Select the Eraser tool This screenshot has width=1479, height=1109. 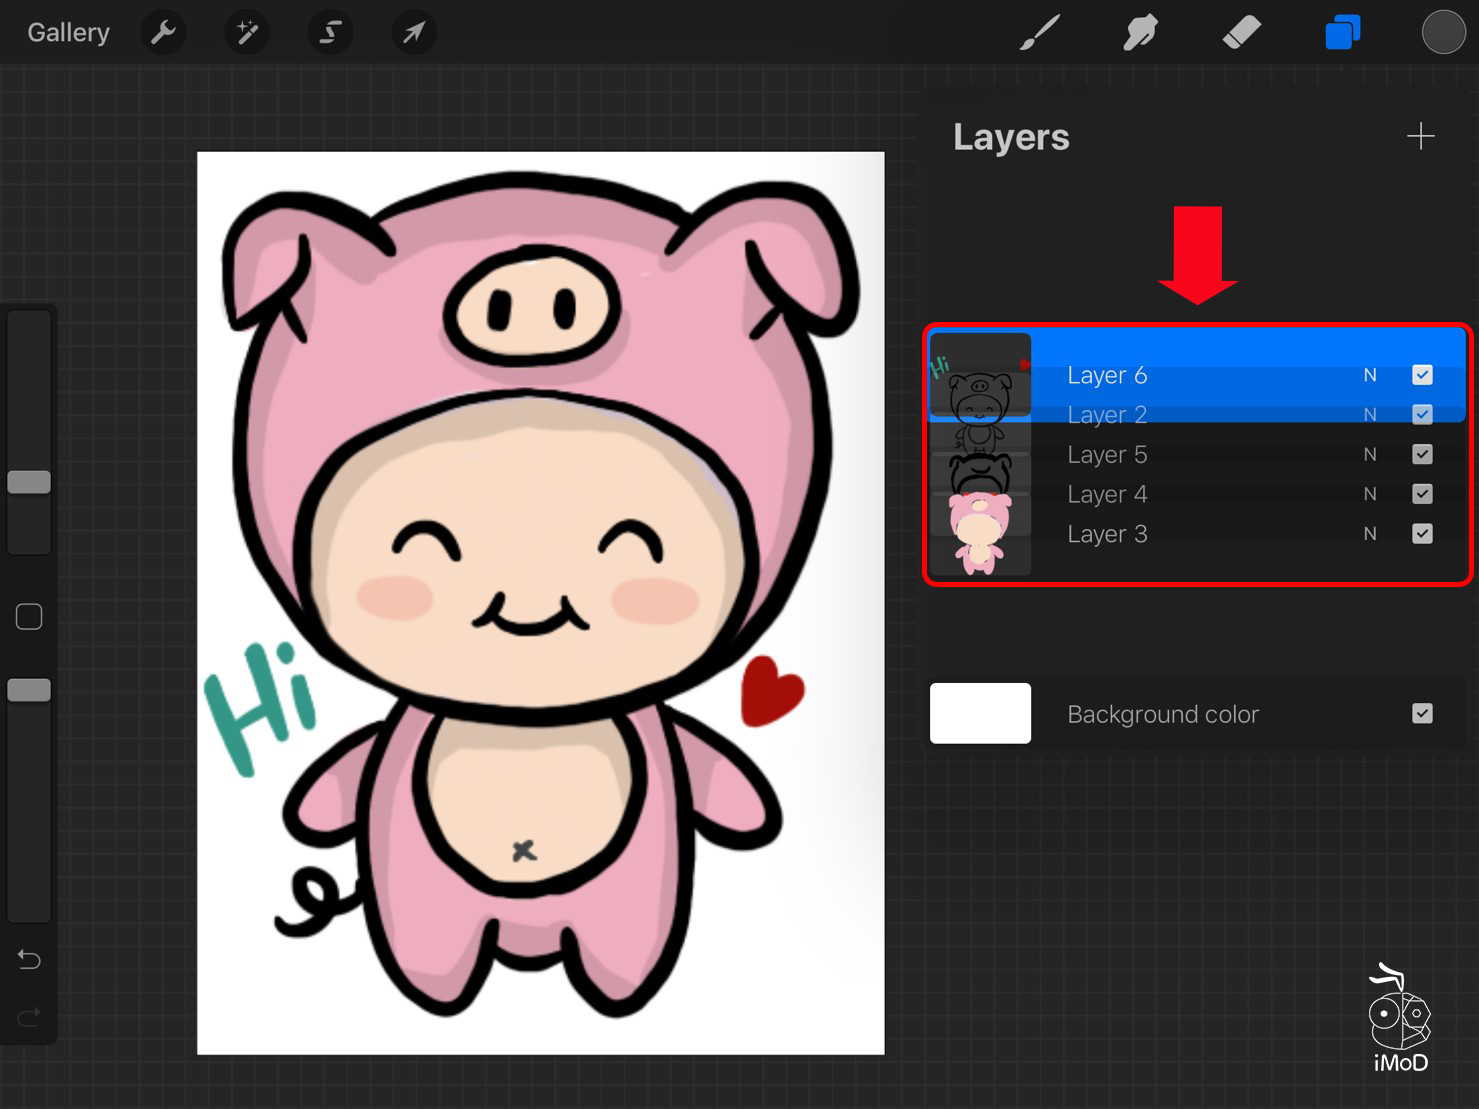pos(1241,33)
